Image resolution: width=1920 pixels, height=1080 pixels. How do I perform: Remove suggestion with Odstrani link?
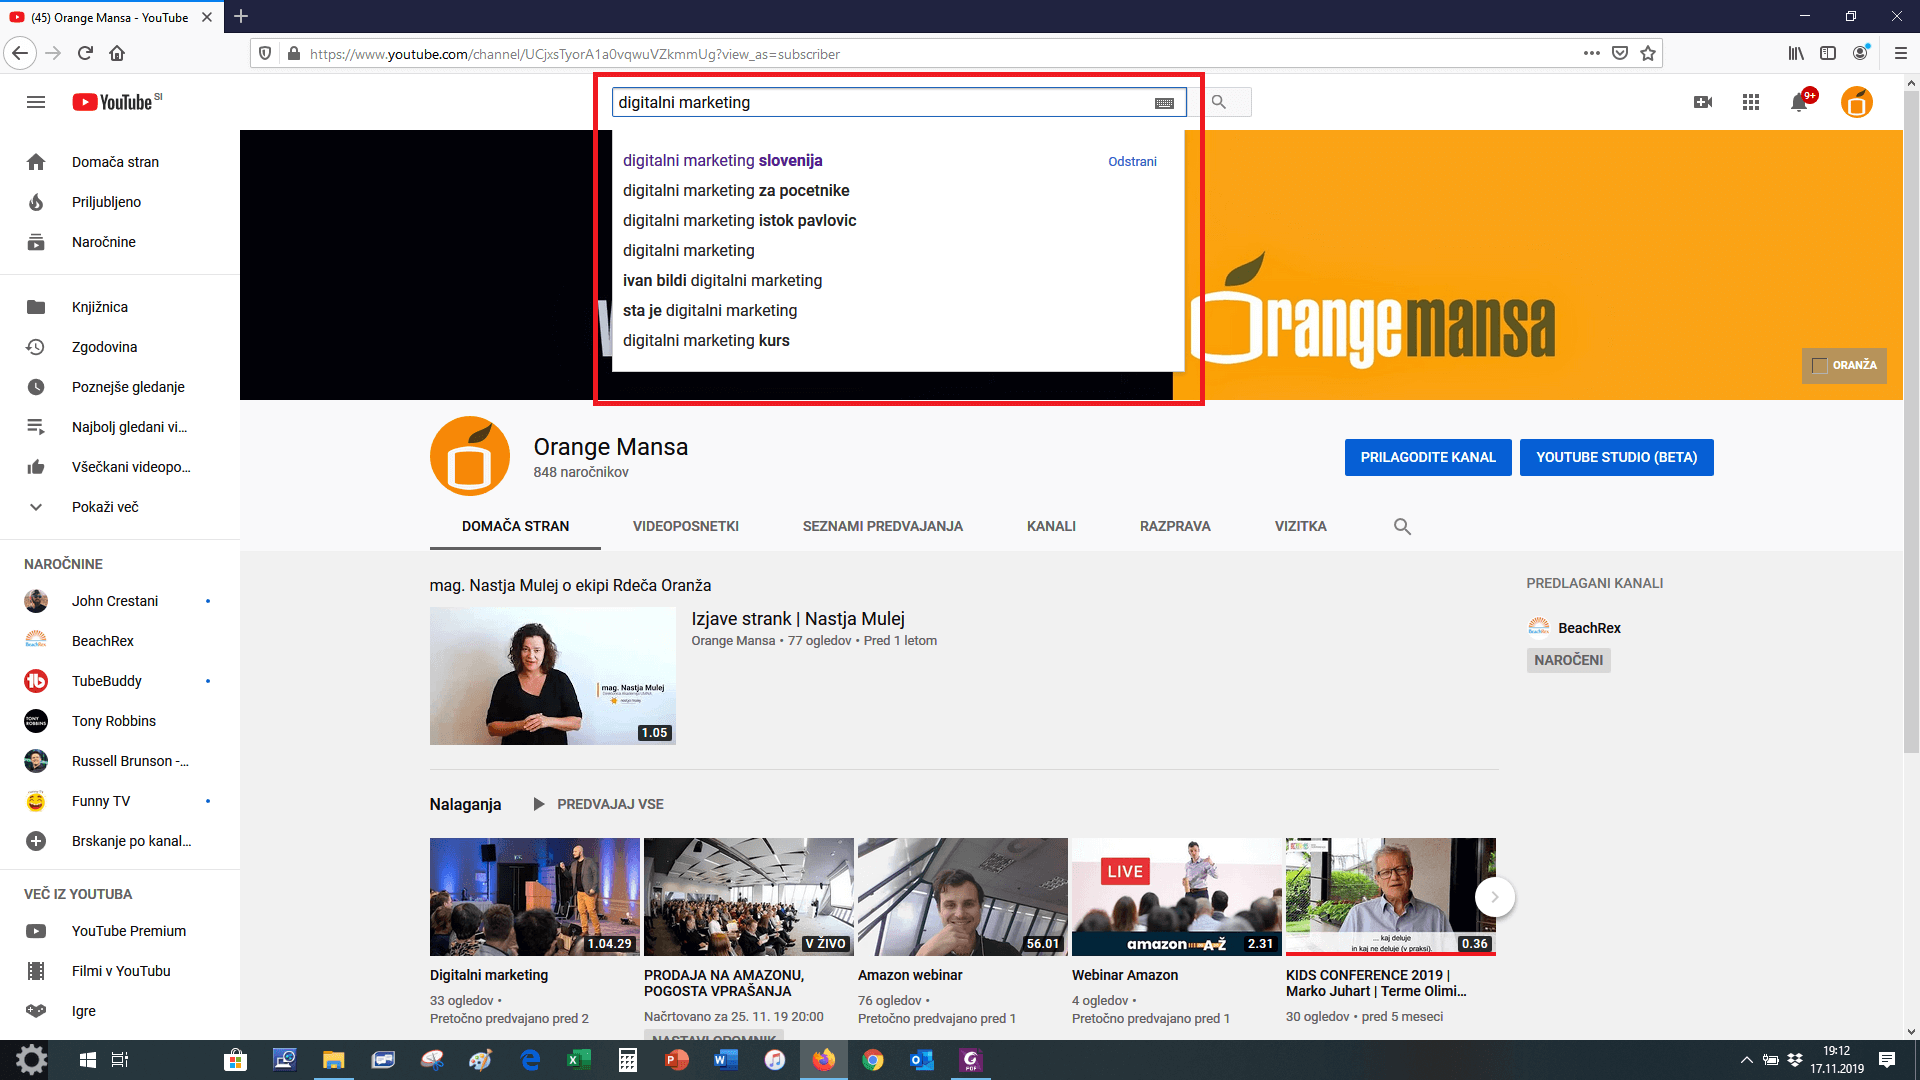1132,161
